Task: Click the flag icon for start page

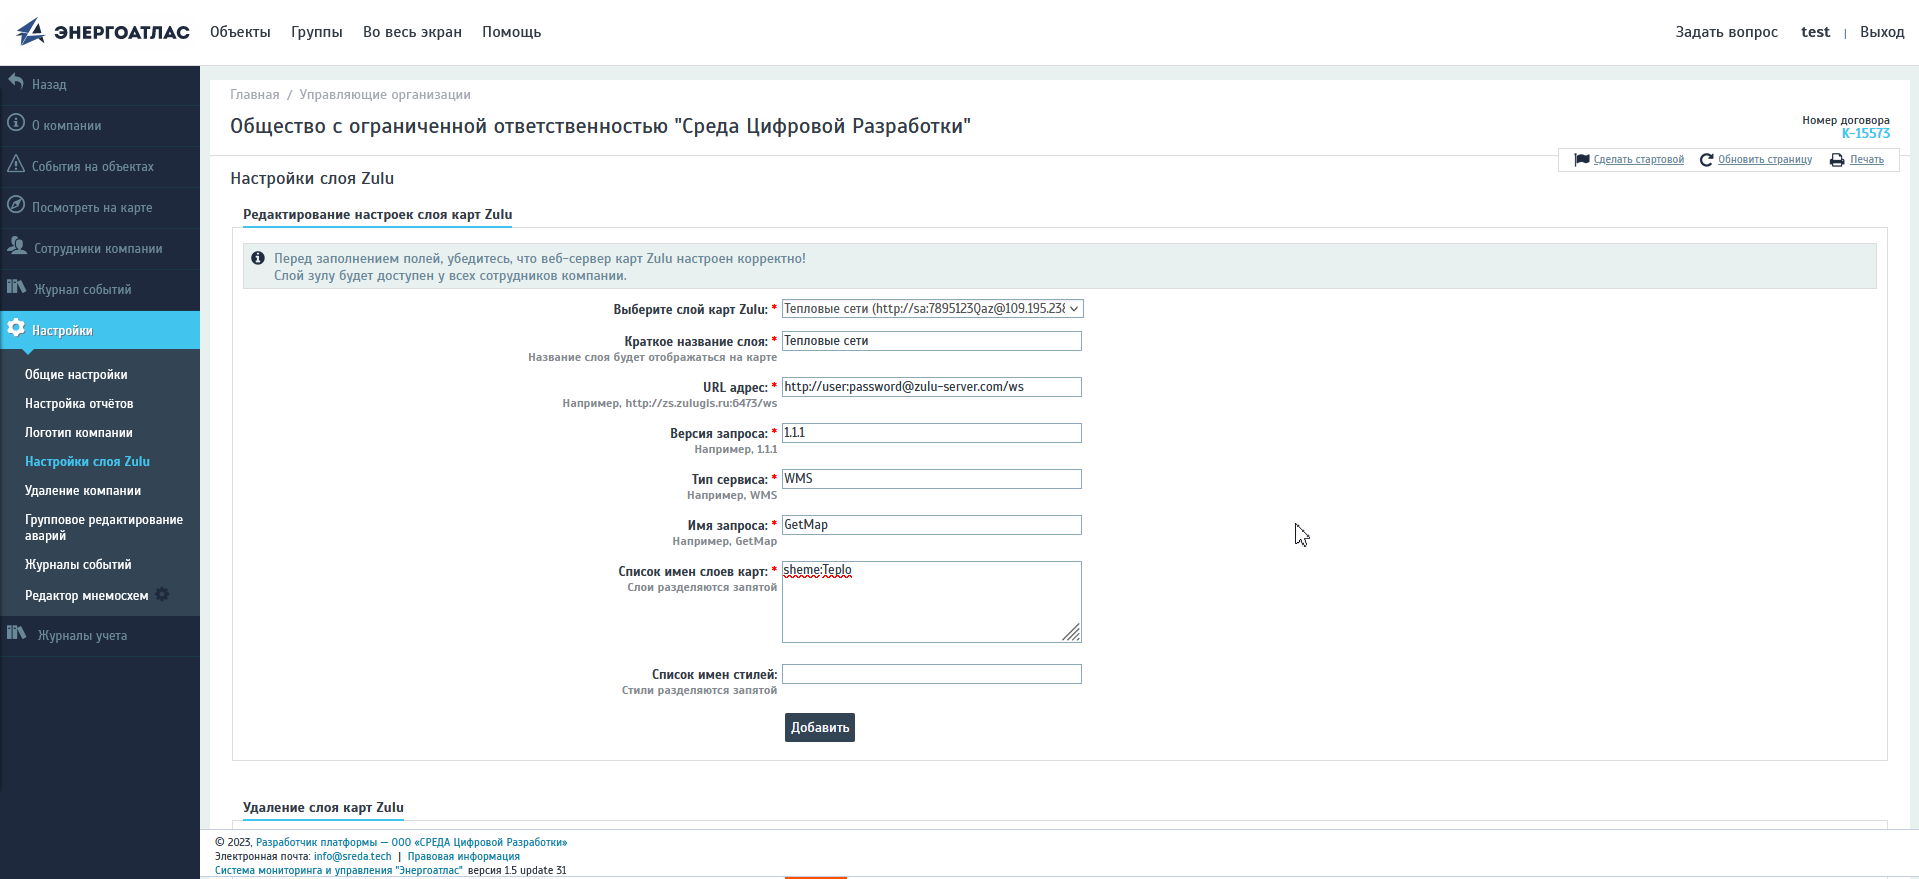Action: [1581, 160]
